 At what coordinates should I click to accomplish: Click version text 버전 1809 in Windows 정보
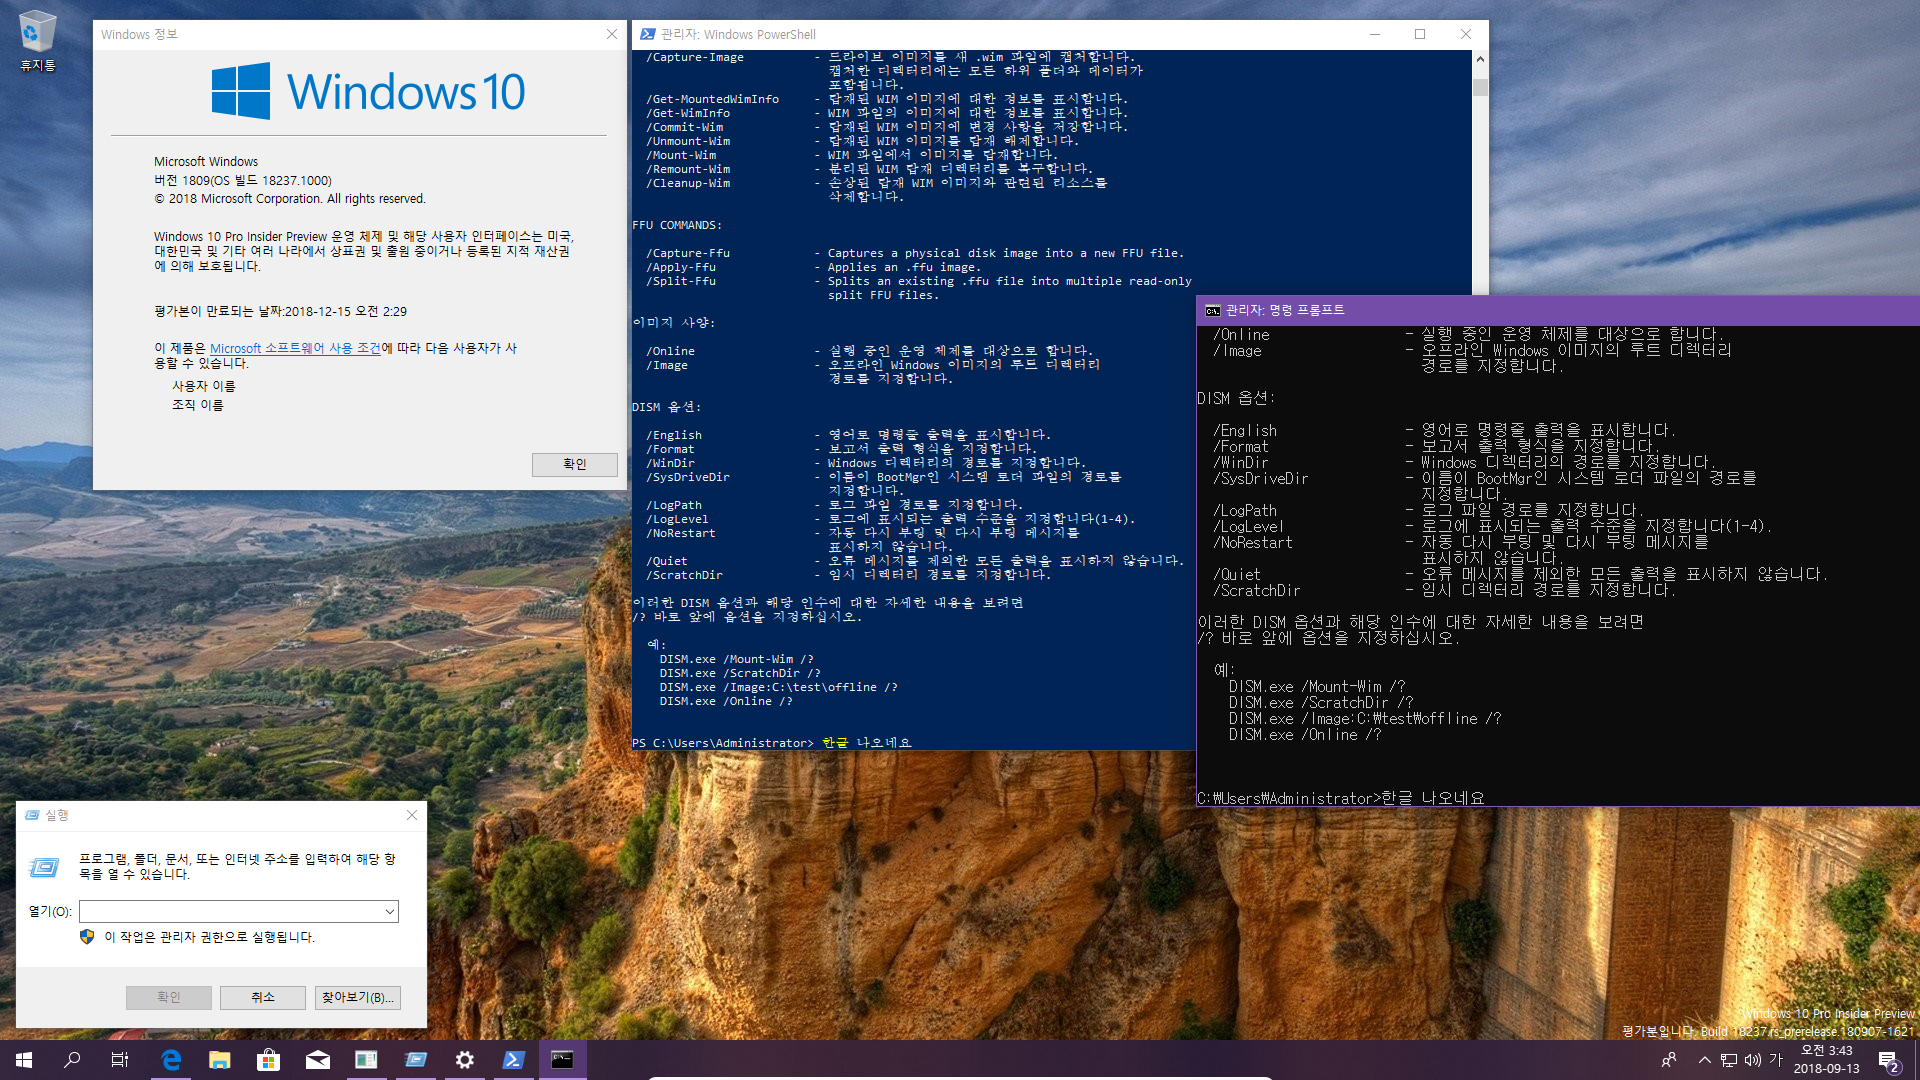242,180
